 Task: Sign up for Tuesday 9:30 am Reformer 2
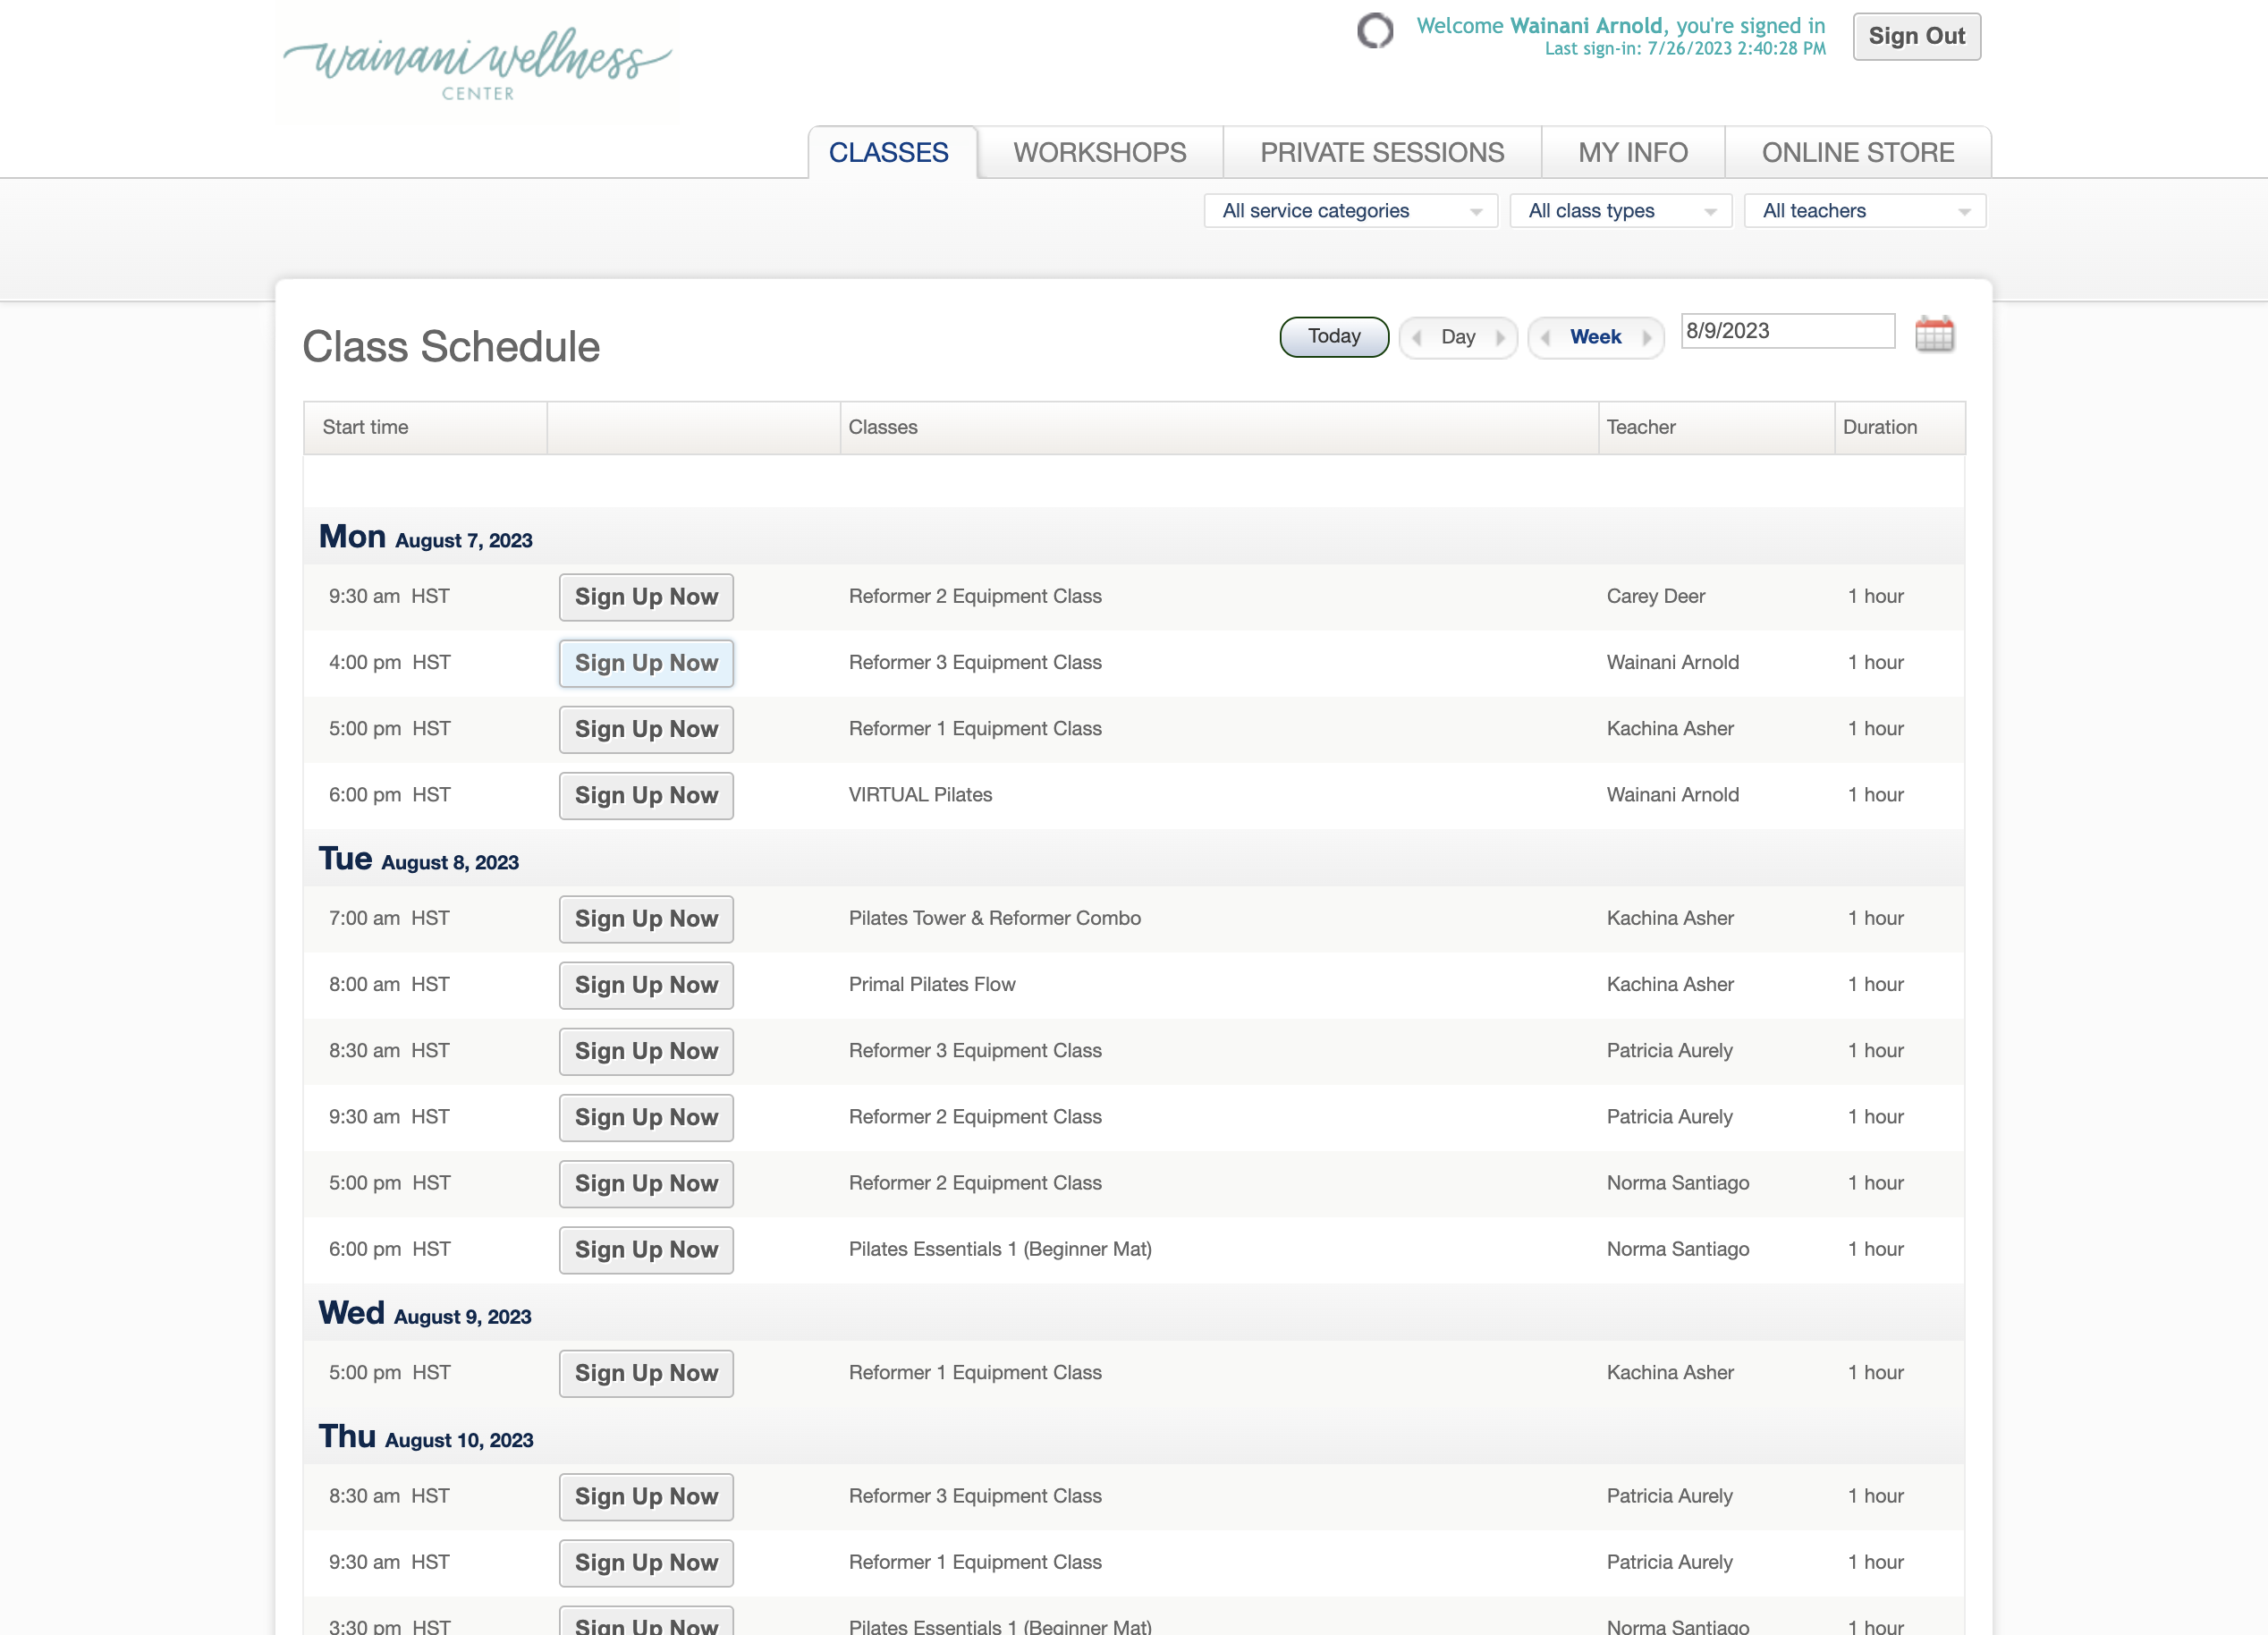pos(646,1117)
